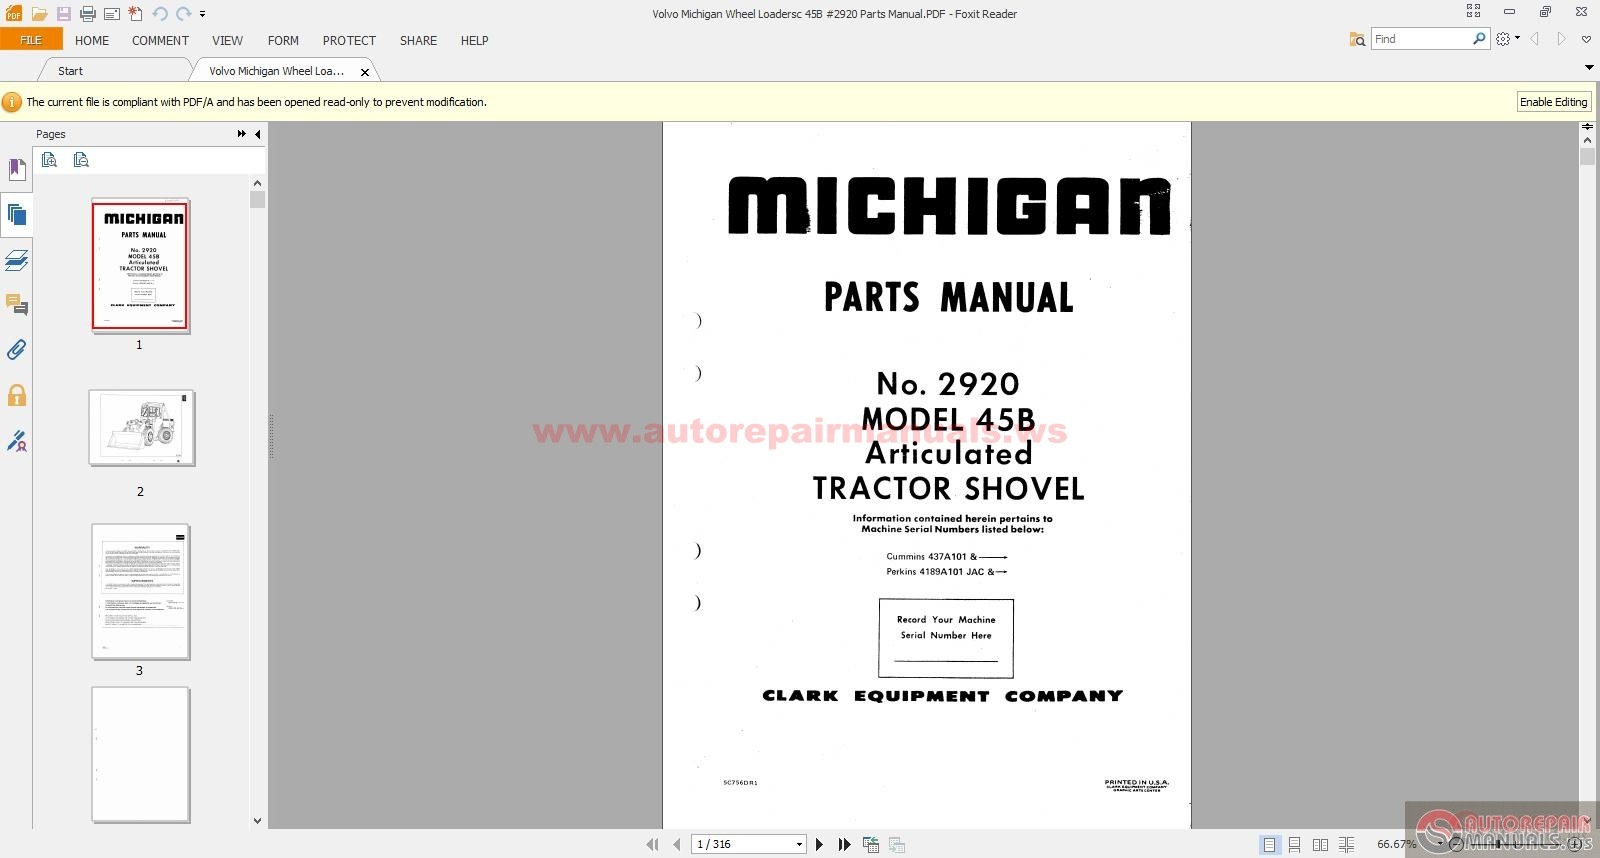Toggle full screen mode icon in title bar
Image resolution: width=1600 pixels, height=858 pixels.
point(1473,11)
